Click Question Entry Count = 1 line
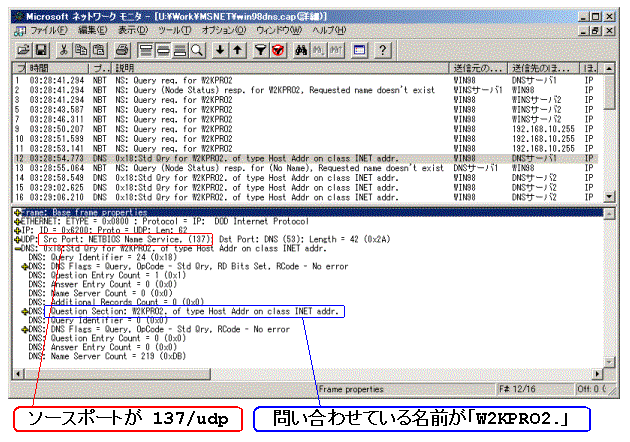Screen dimensions: 630x442 tap(107, 276)
